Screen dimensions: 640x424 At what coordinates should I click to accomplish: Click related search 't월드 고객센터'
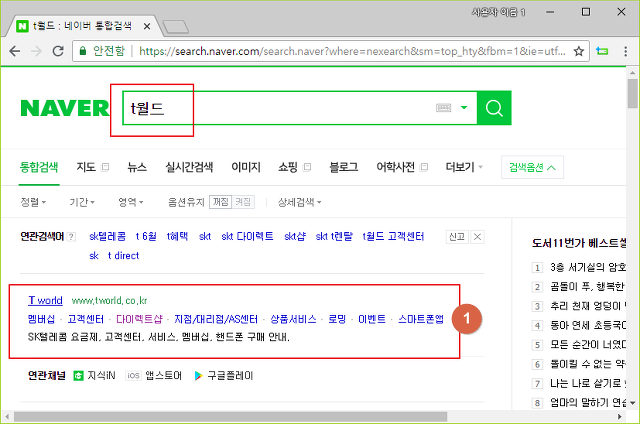[393, 236]
